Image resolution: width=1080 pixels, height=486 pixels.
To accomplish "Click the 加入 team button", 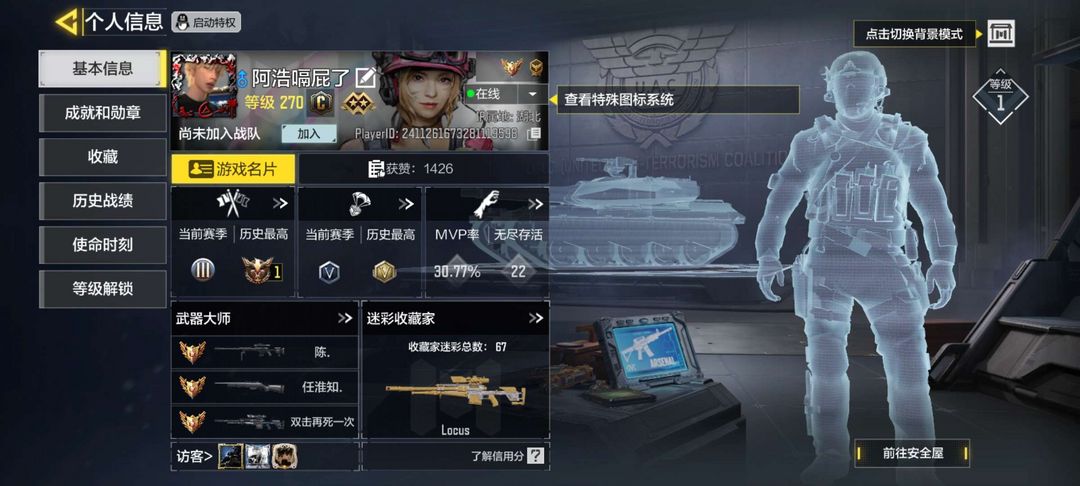I will point(309,134).
